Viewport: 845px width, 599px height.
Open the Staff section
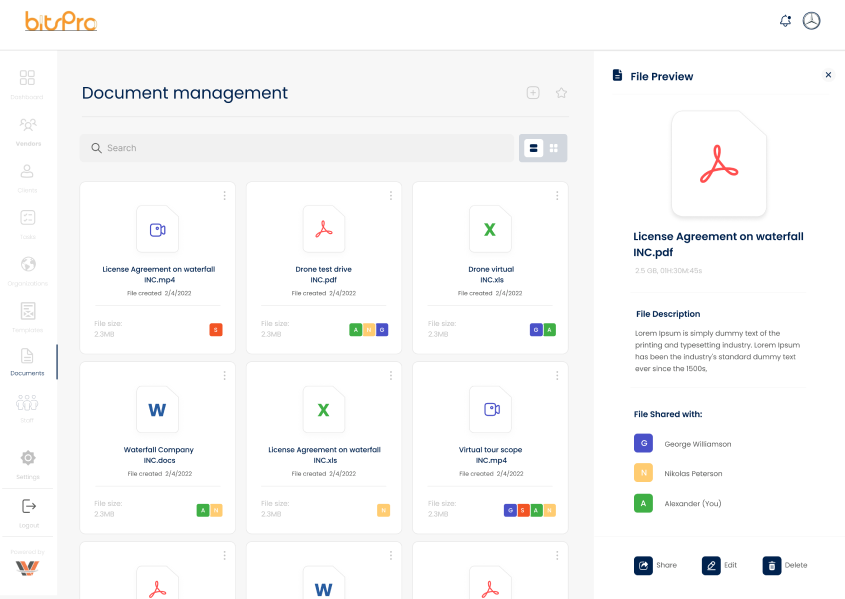27,408
